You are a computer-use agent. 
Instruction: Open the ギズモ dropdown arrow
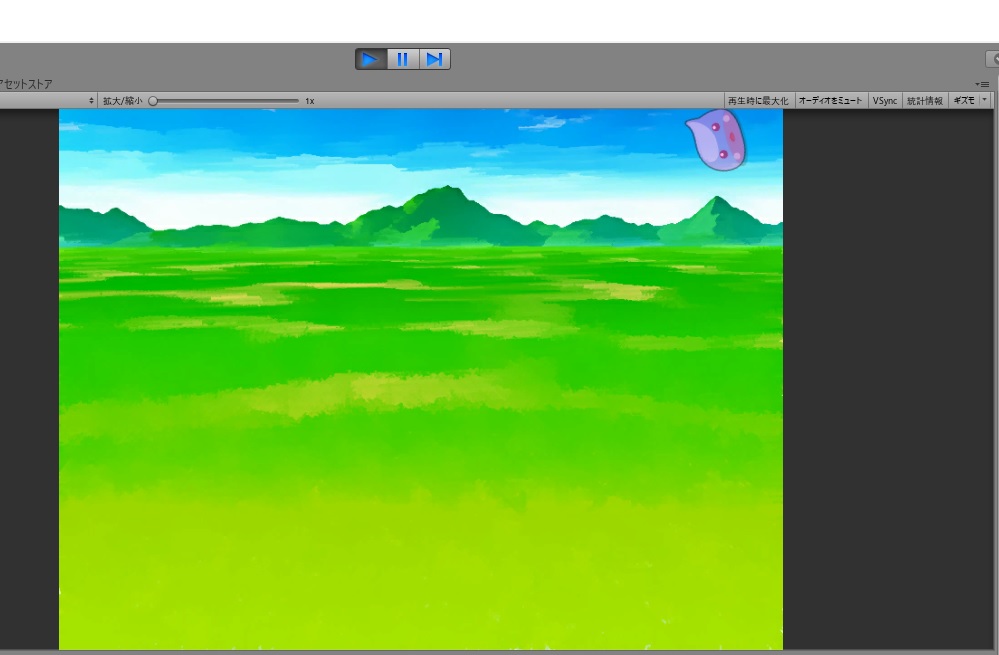(985, 100)
